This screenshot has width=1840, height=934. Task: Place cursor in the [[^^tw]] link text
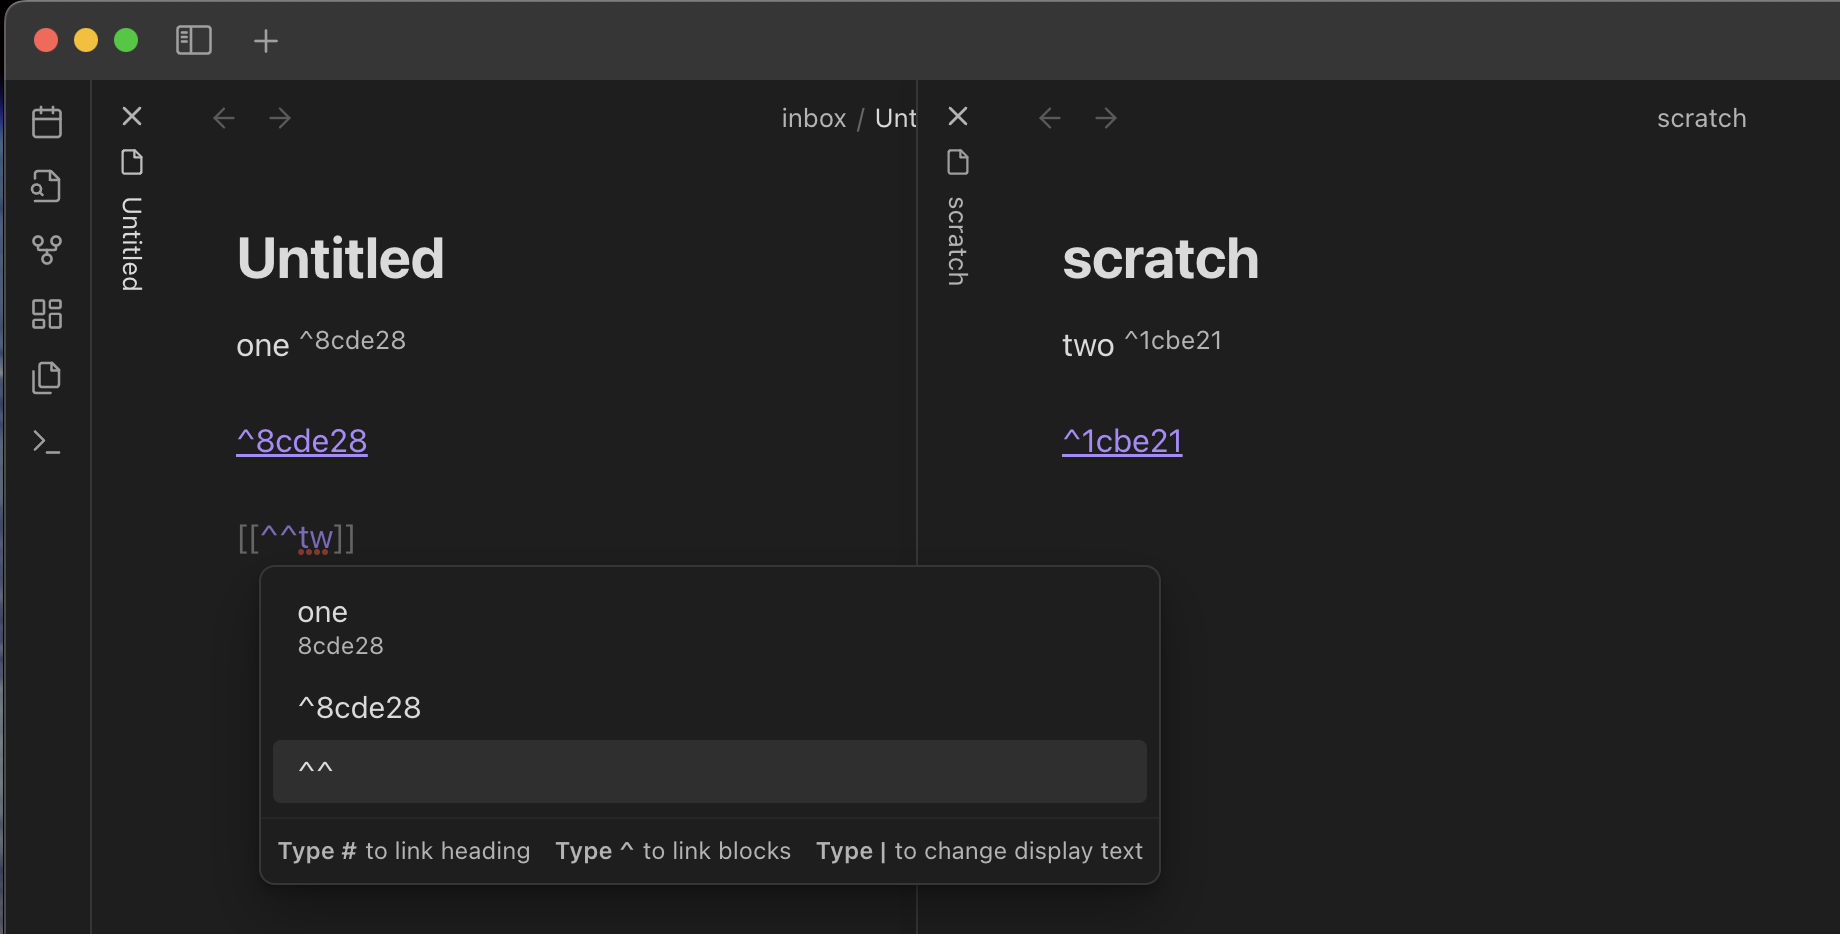[x=296, y=538]
